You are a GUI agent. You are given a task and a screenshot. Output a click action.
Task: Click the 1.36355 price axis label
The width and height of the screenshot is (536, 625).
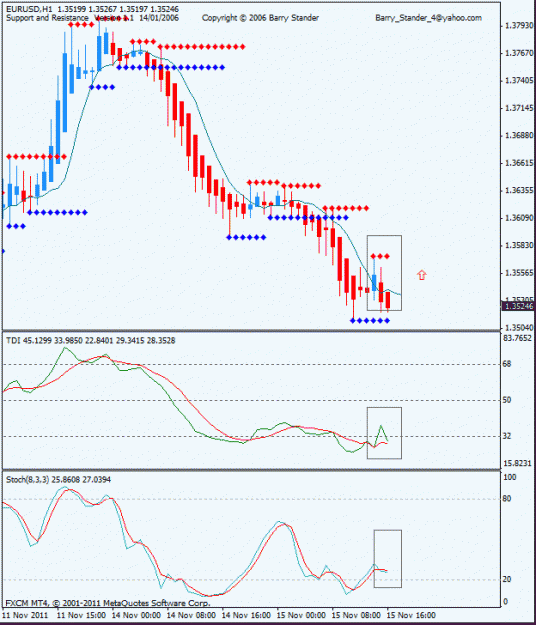[x=519, y=190]
